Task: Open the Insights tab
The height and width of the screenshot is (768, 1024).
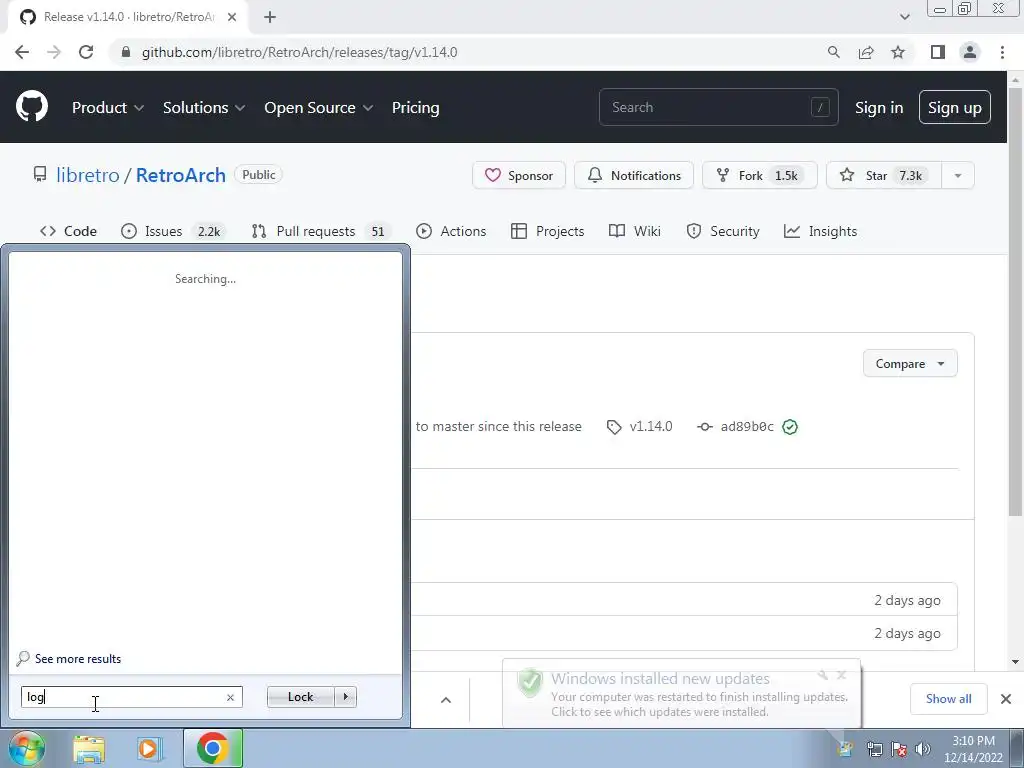Action: pos(820,231)
